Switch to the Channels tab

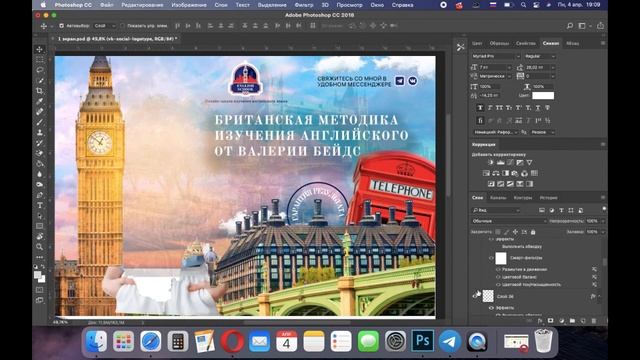498,198
